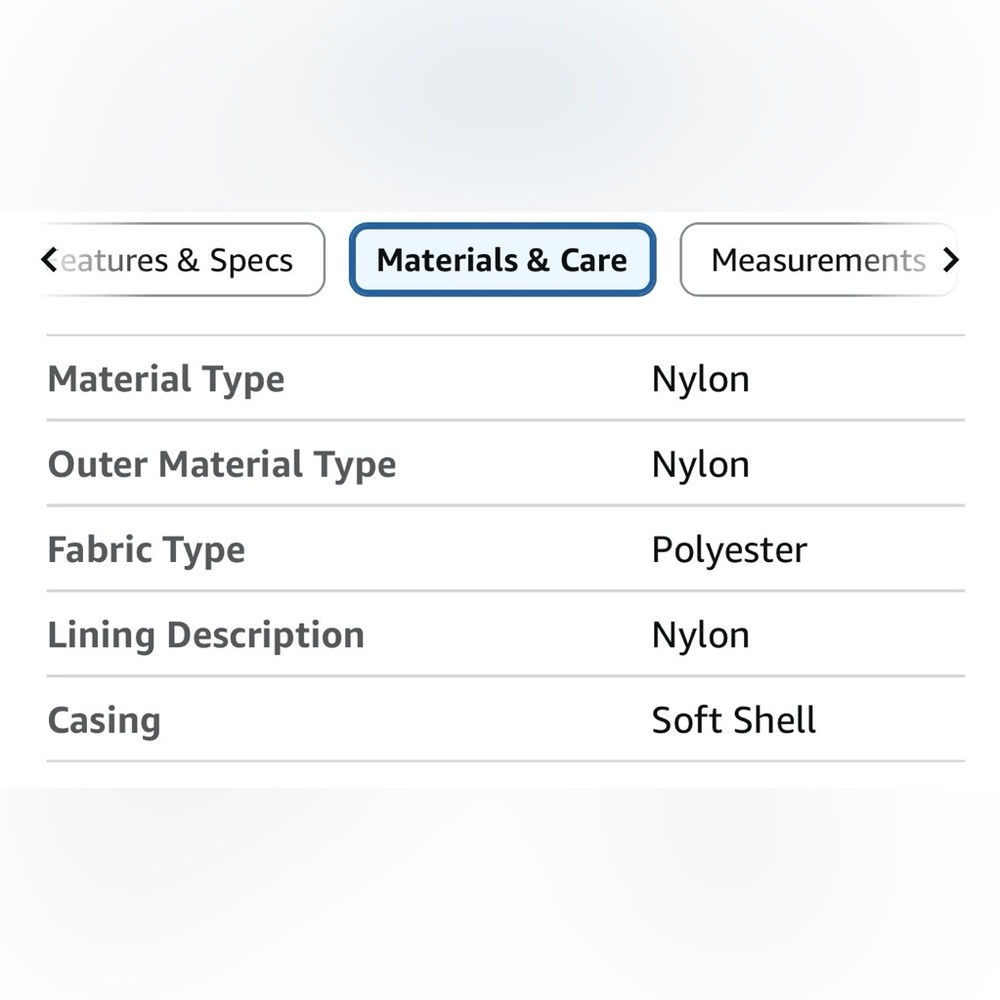Select the Materials & Care tab
Screen dimensions: 1000x1000
(x=502, y=260)
